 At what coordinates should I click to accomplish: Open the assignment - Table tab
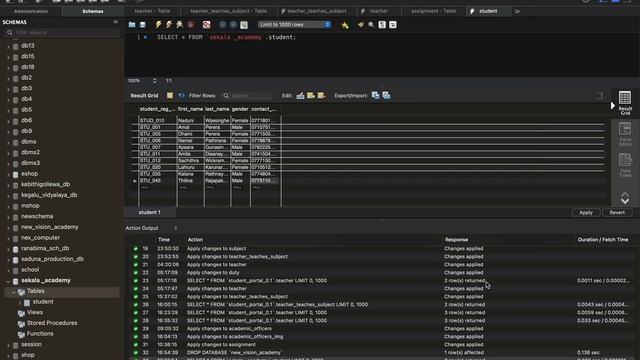point(433,11)
